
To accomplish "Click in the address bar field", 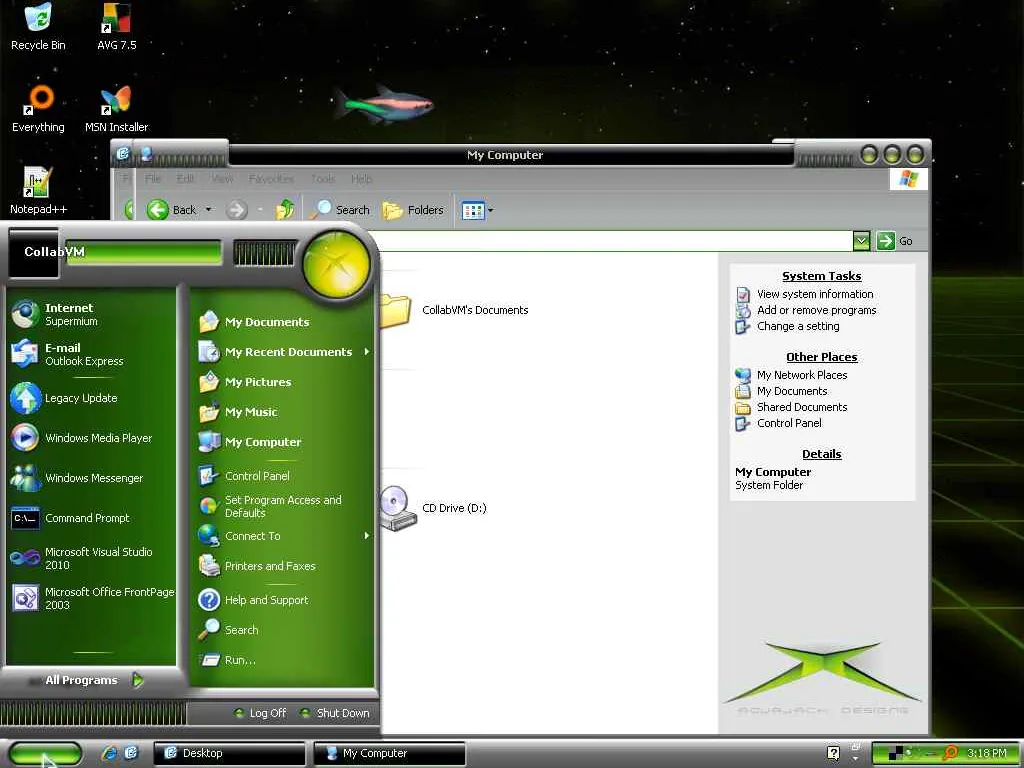I will tap(614, 241).
